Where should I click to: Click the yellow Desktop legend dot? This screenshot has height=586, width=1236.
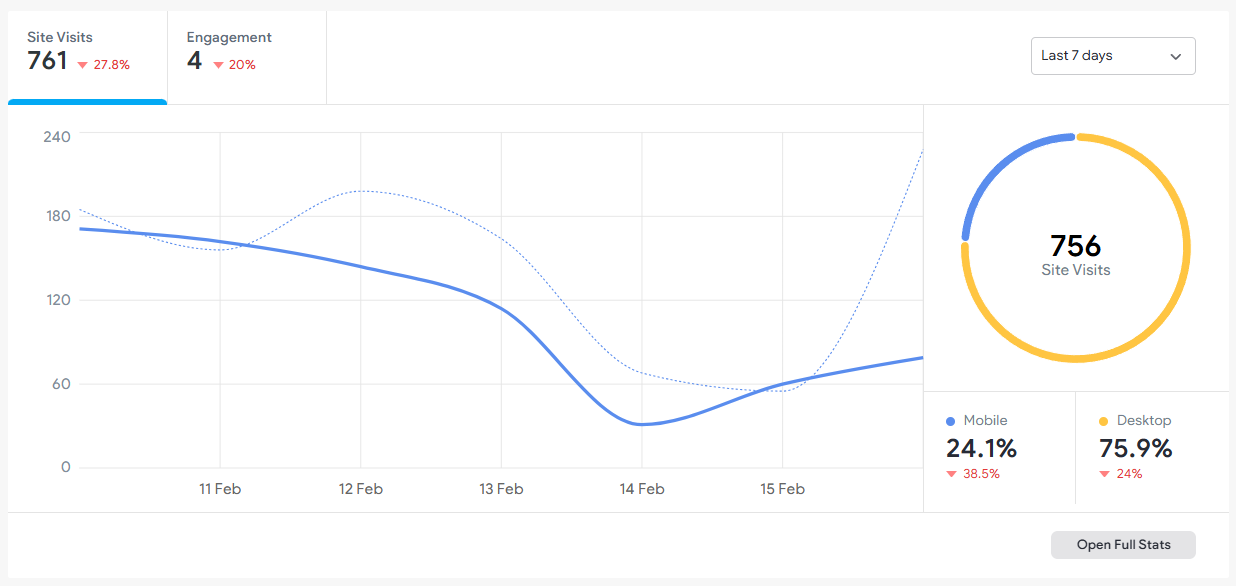1106,420
